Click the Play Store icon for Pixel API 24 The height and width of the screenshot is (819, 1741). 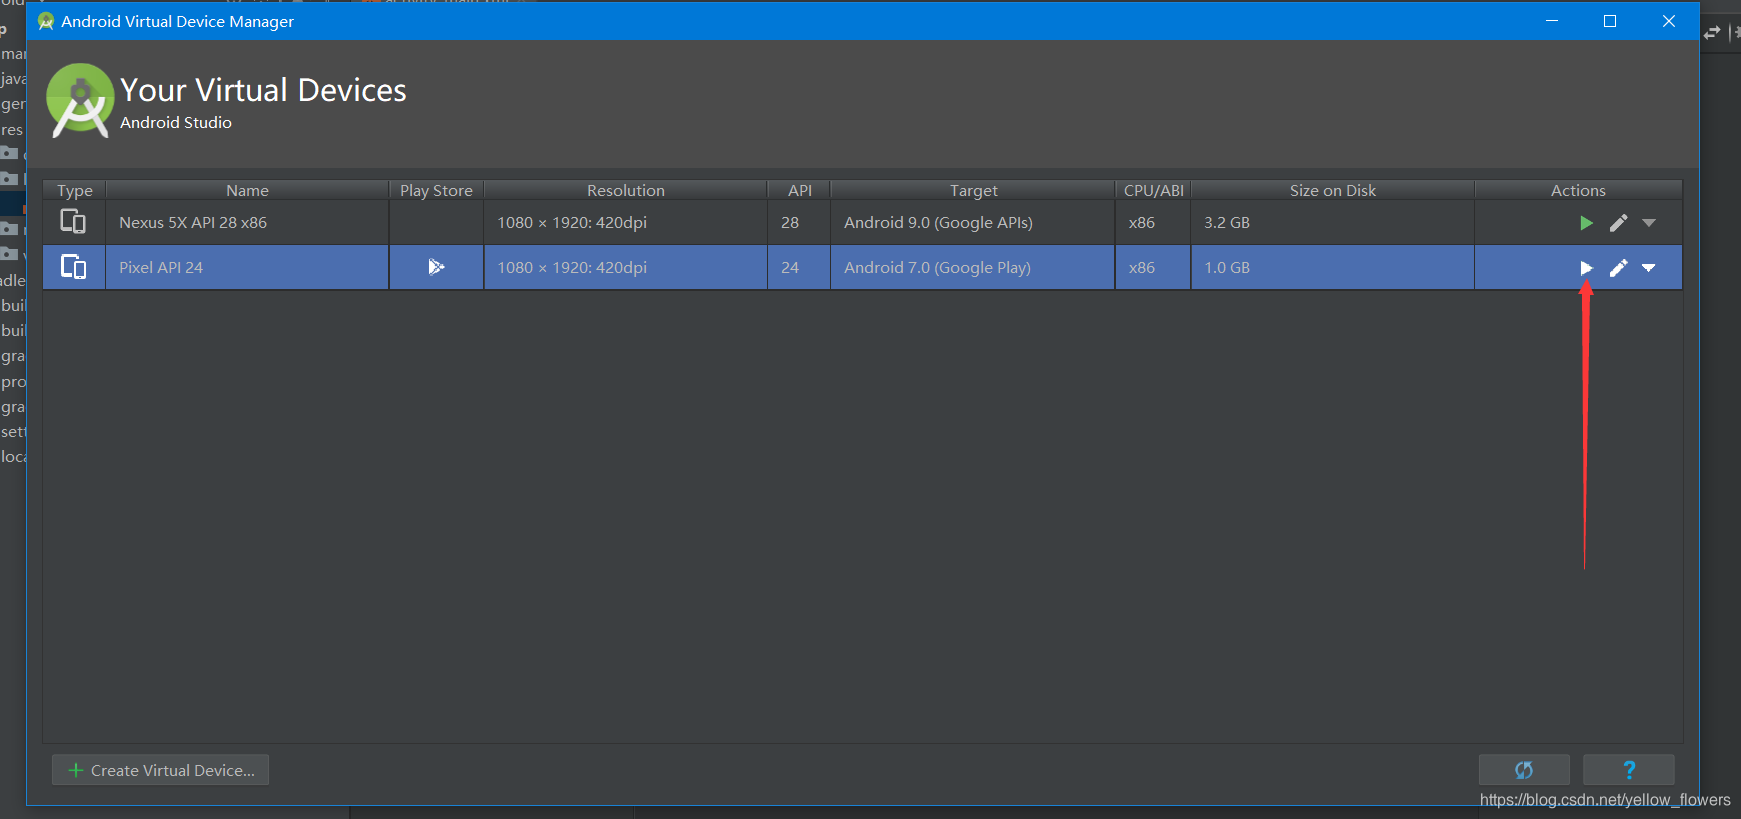pyautogui.click(x=436, y=267)
